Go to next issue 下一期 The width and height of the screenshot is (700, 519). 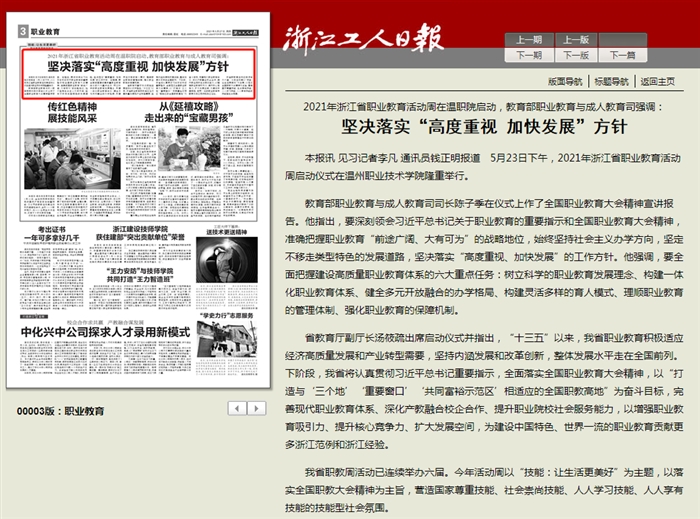pos(529,55)
